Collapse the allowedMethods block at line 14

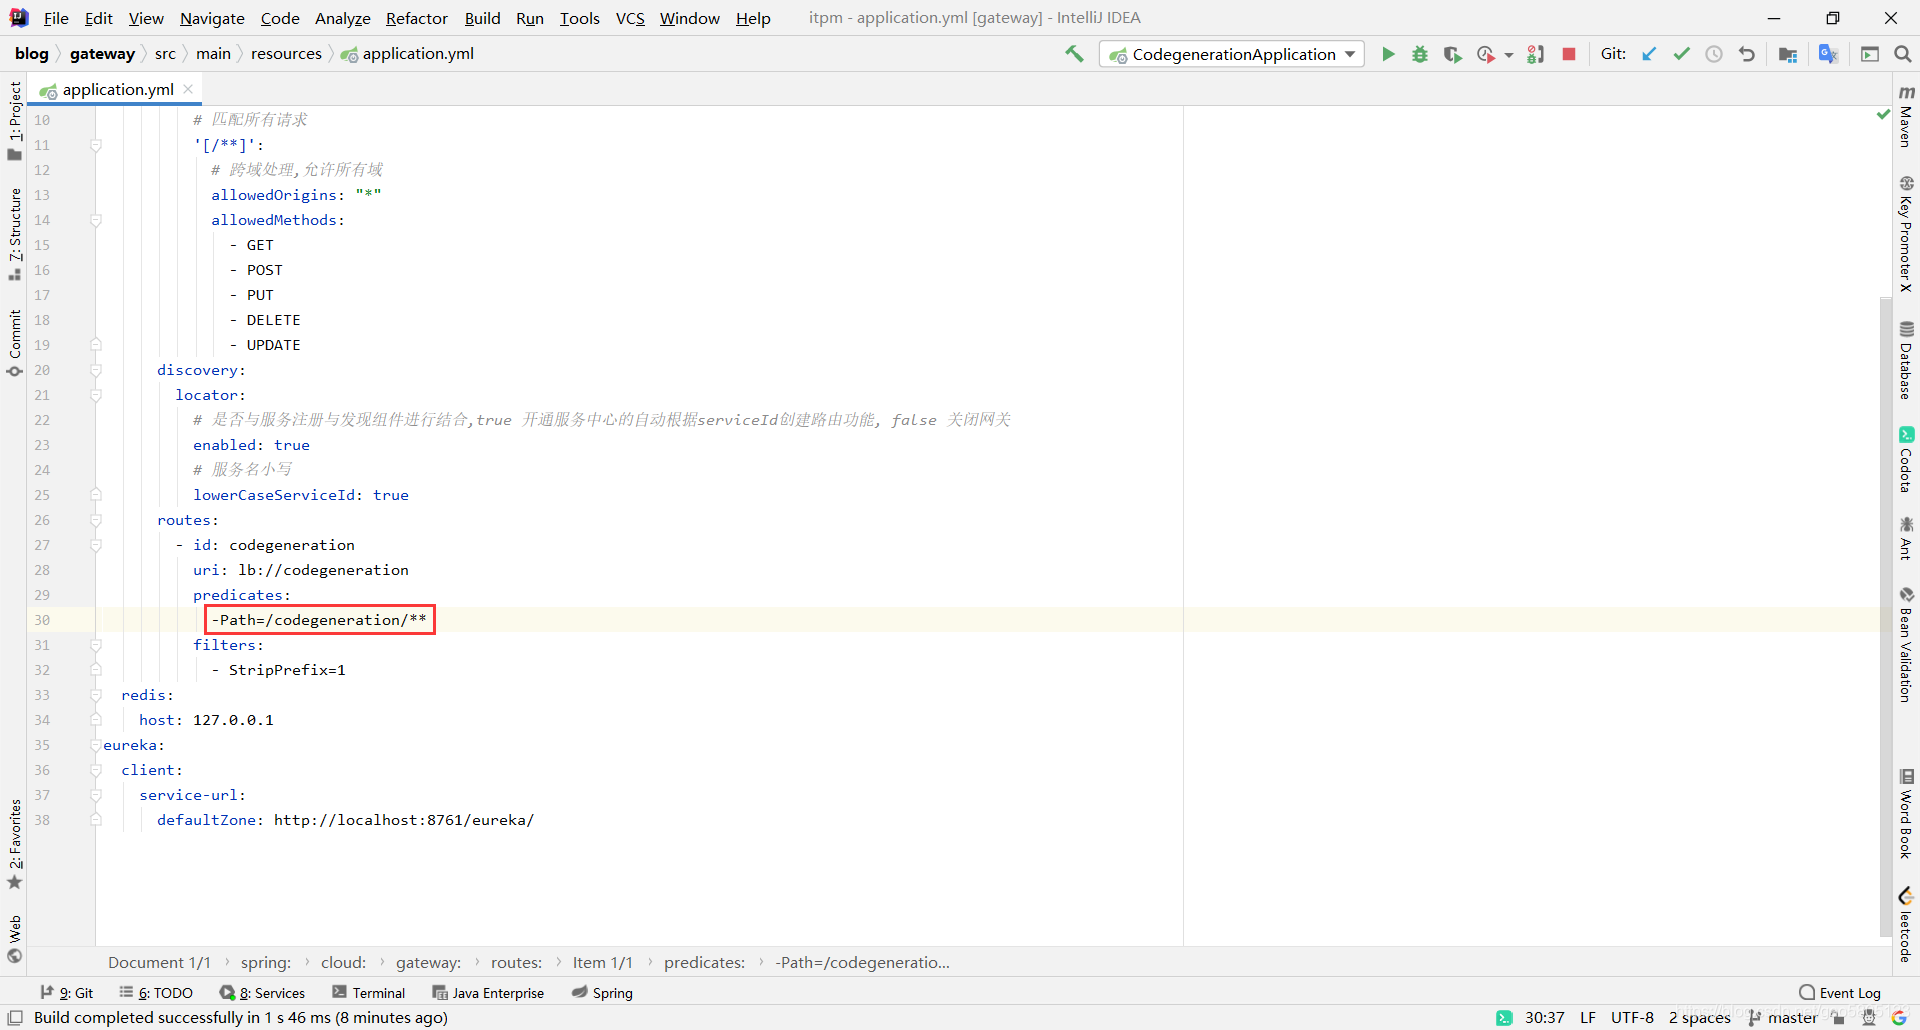click(x=96, y=220)
